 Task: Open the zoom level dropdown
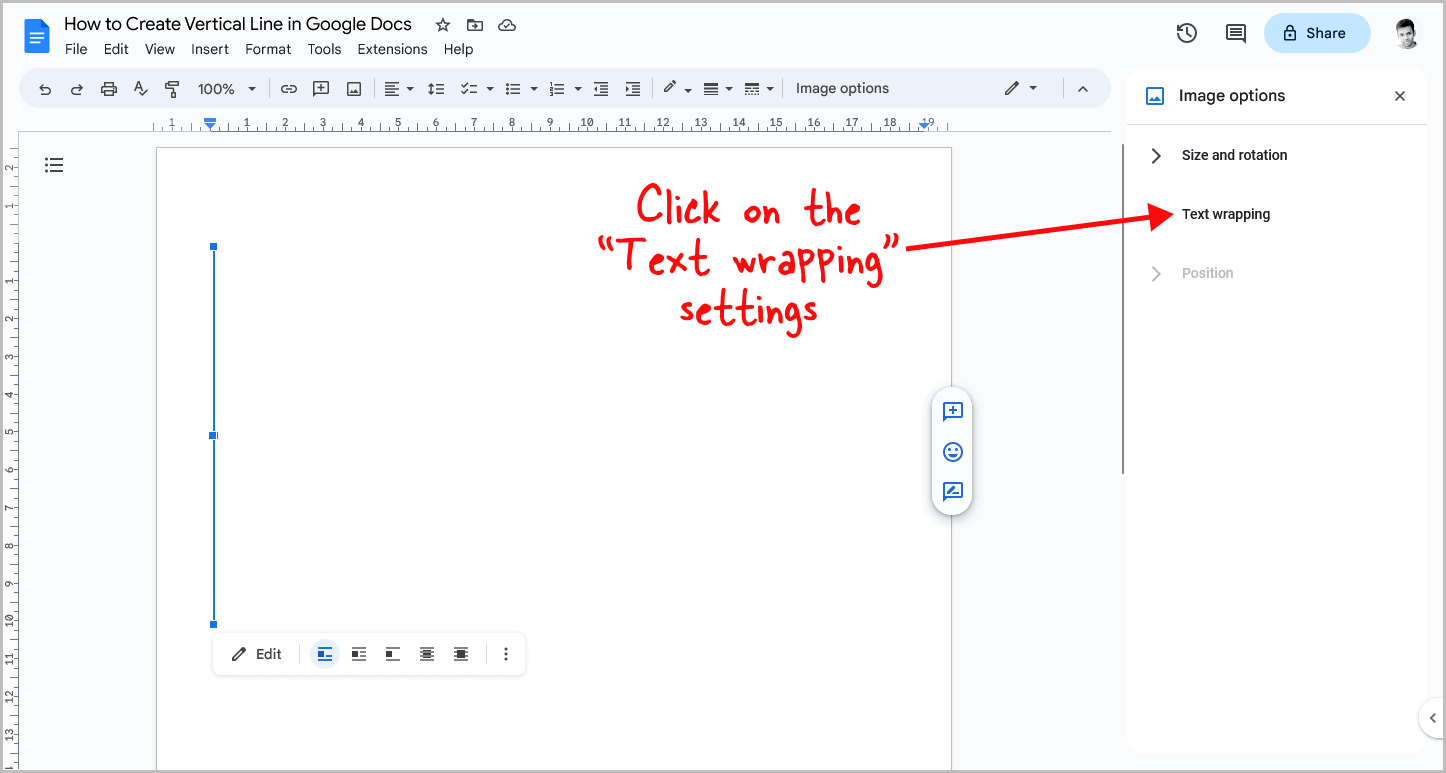(x=227, y=88)
